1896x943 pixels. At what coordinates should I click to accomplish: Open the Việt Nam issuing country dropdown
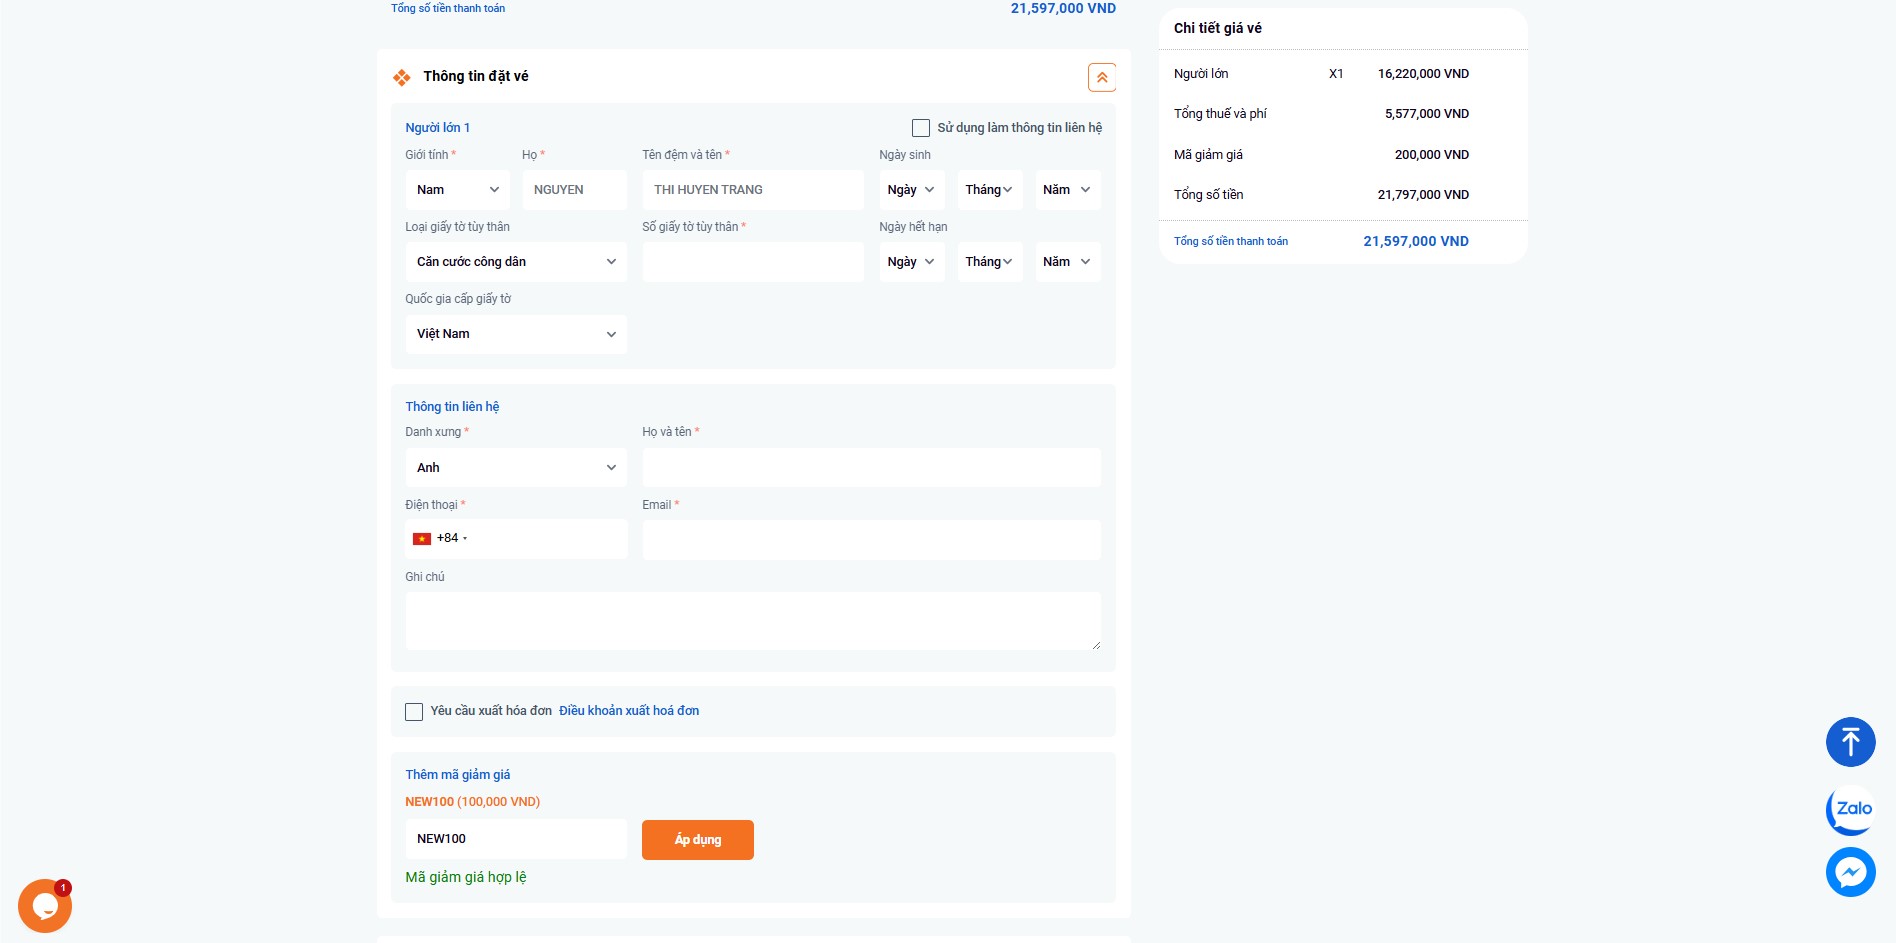(x=515, y=334)
